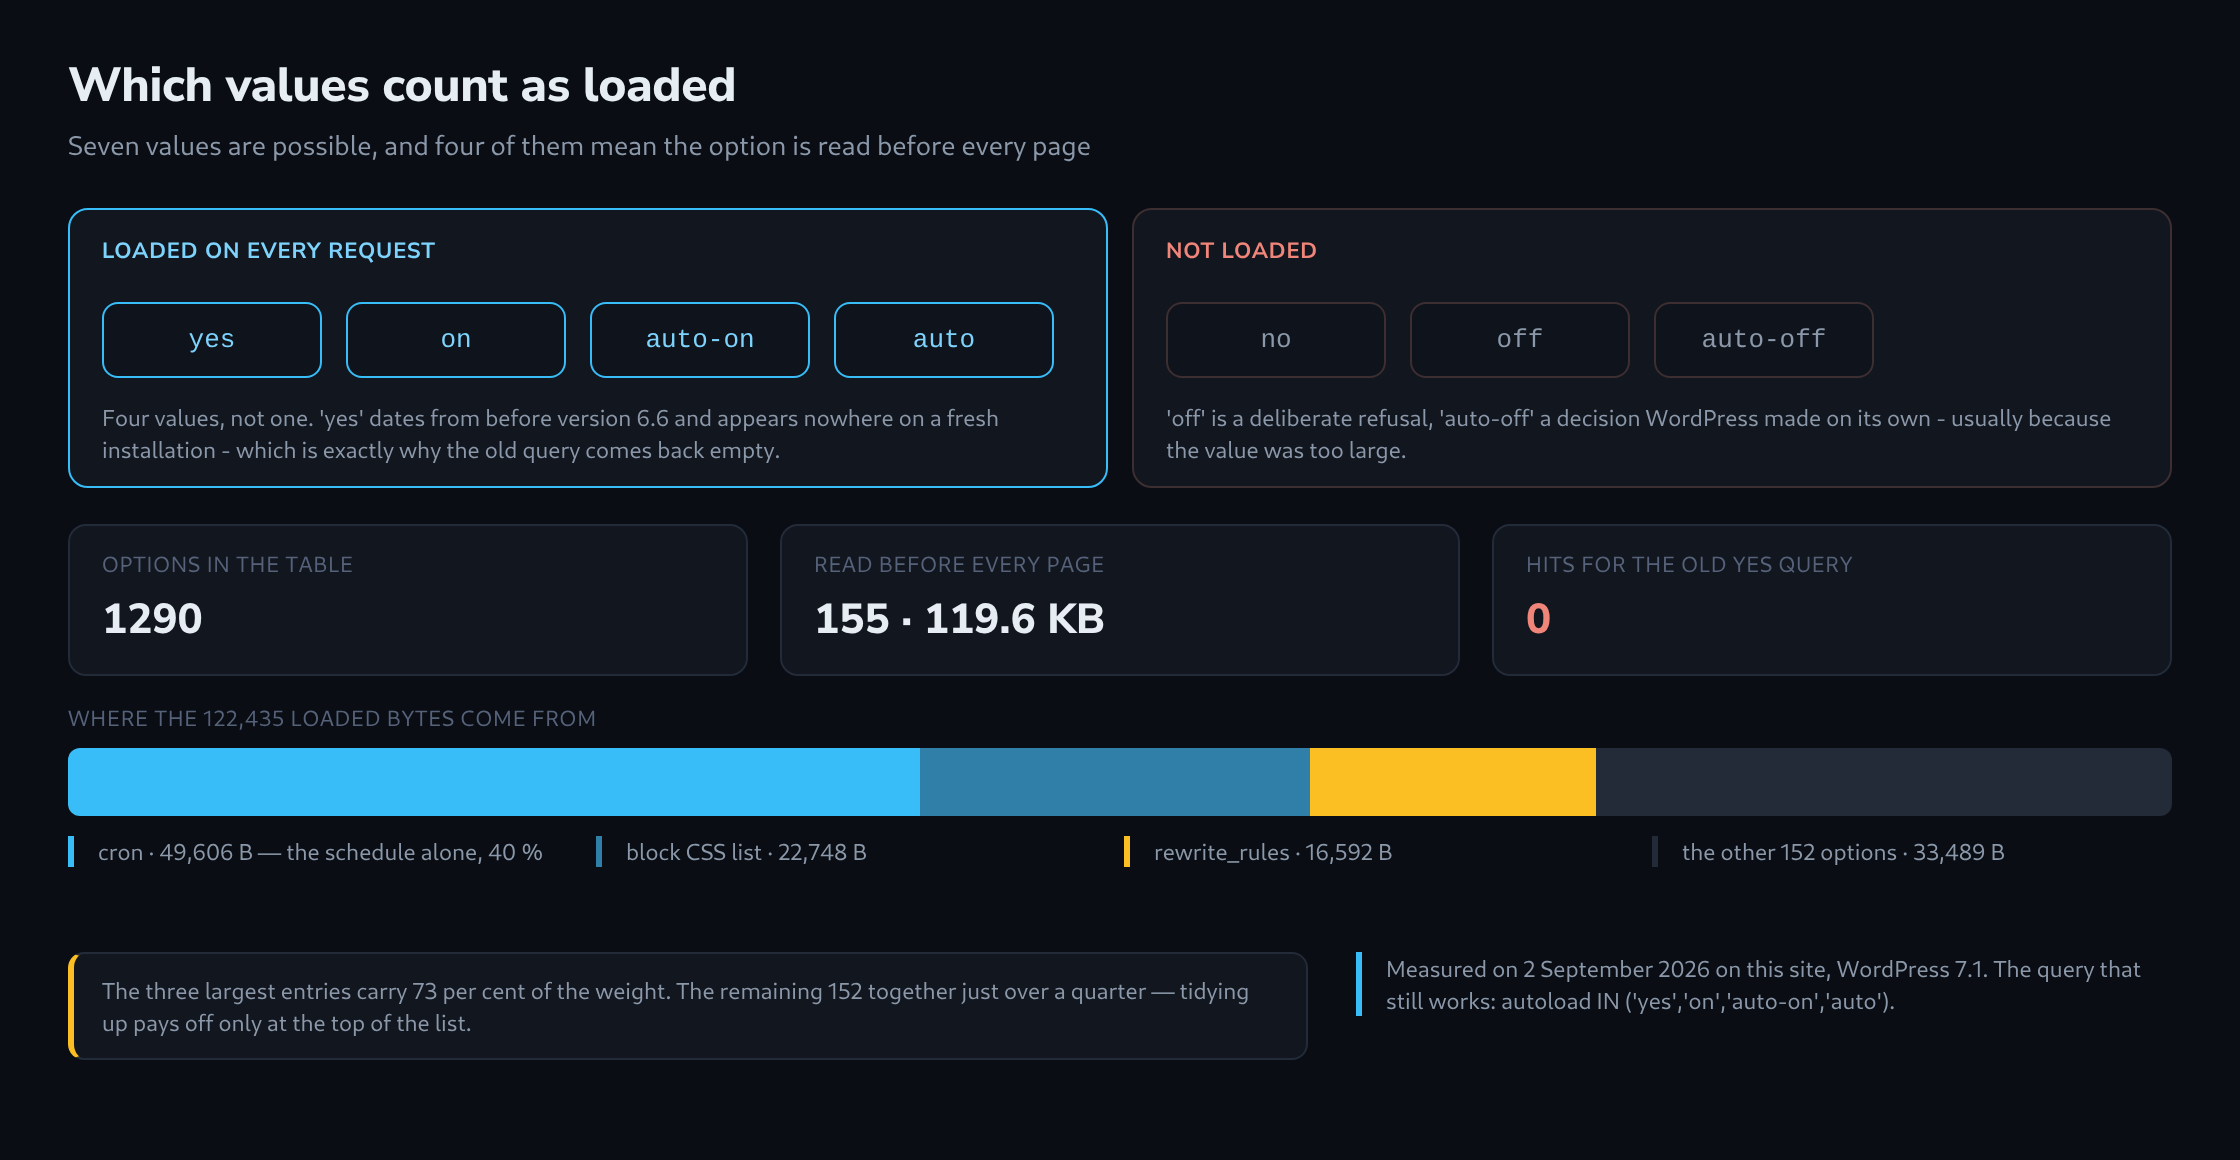Screen dimensions: 2240x1160
Task: Click the grey other-options bar segment
Action: pyautogui.click(x=1884, y=782)
